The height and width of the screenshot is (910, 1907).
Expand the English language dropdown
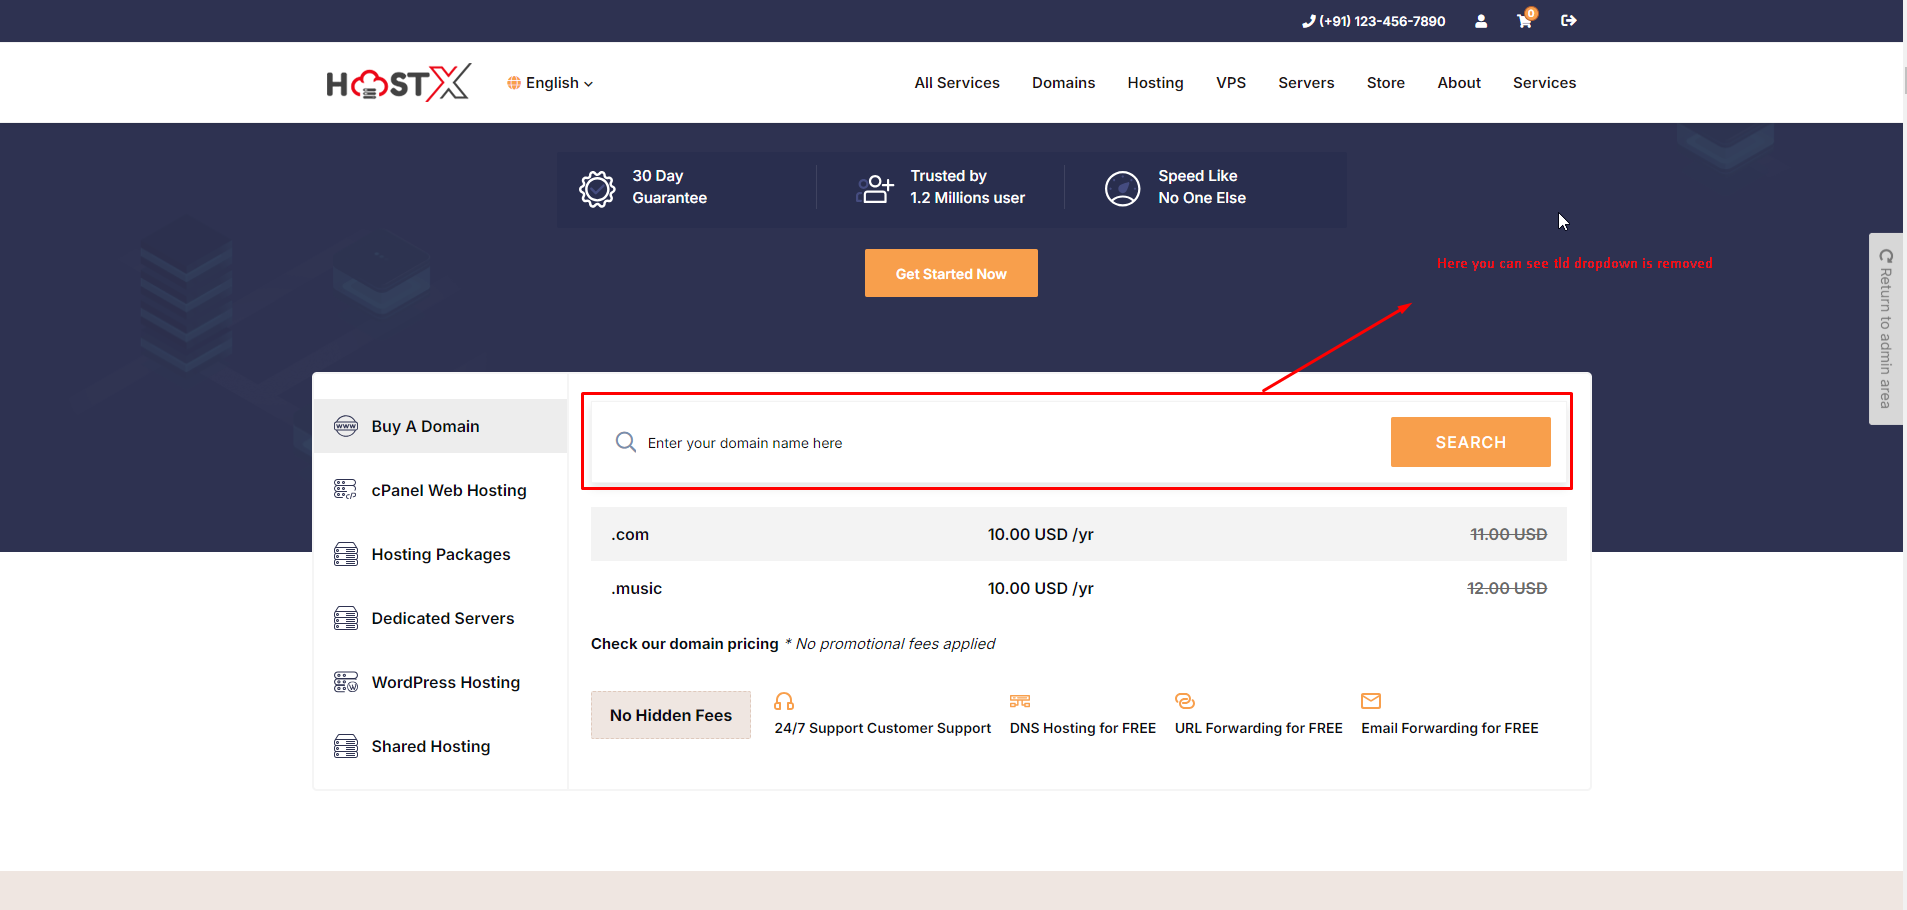click(551, 83)
